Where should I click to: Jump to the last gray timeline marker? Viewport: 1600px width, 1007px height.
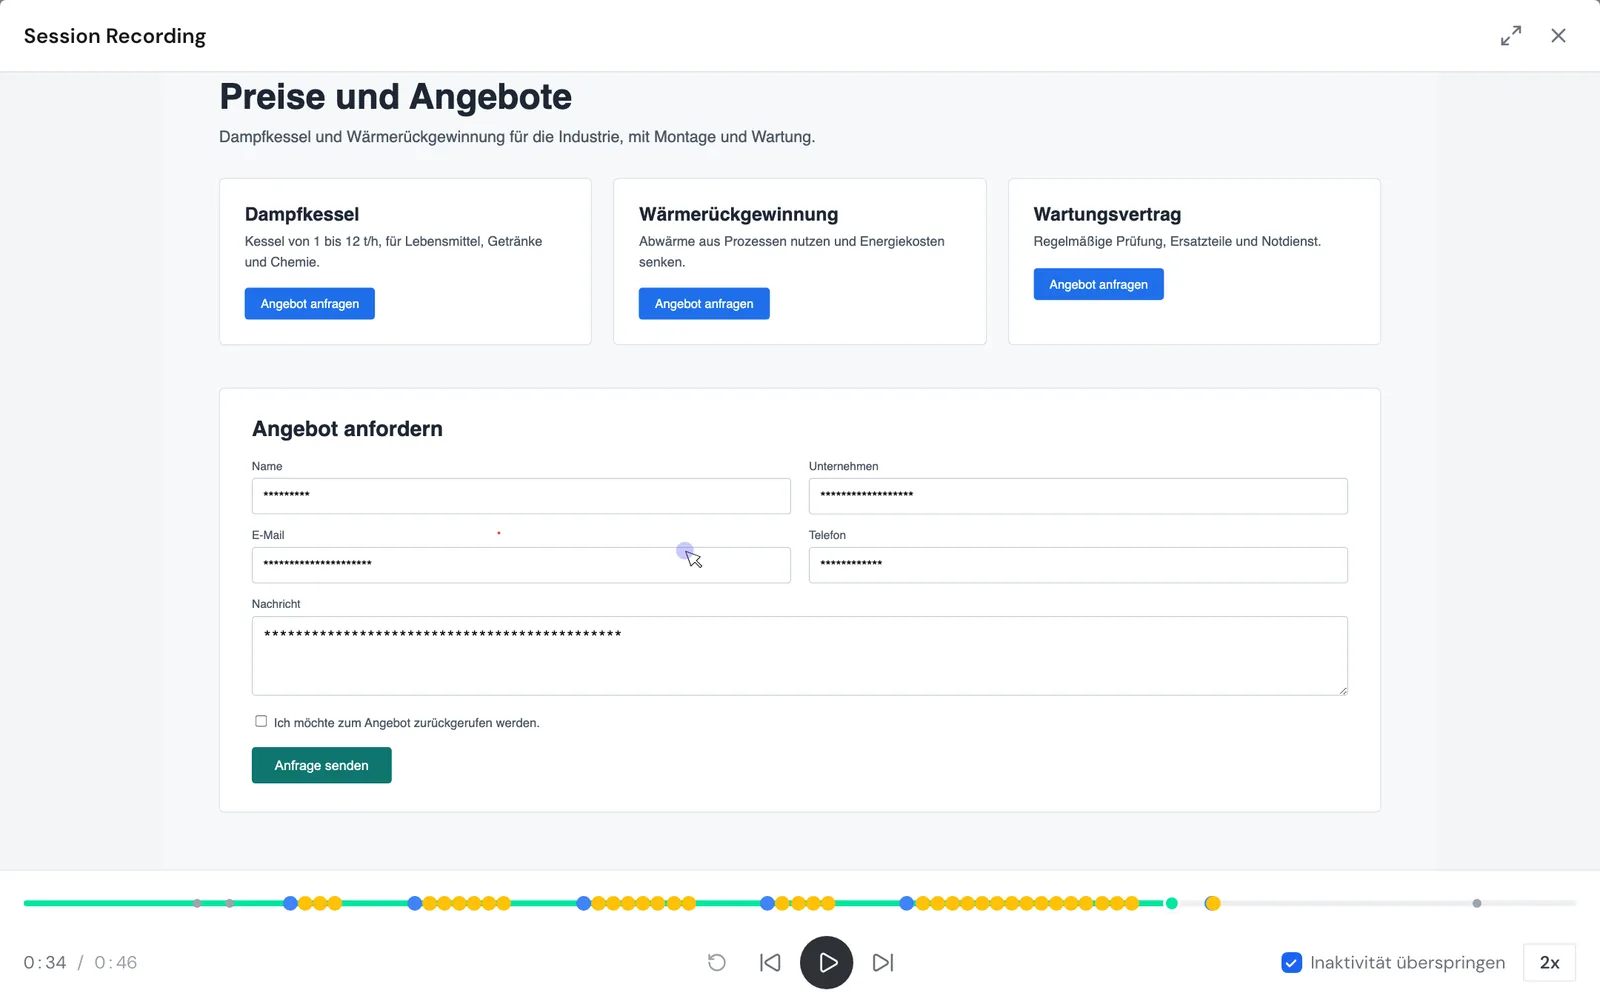1477,903
